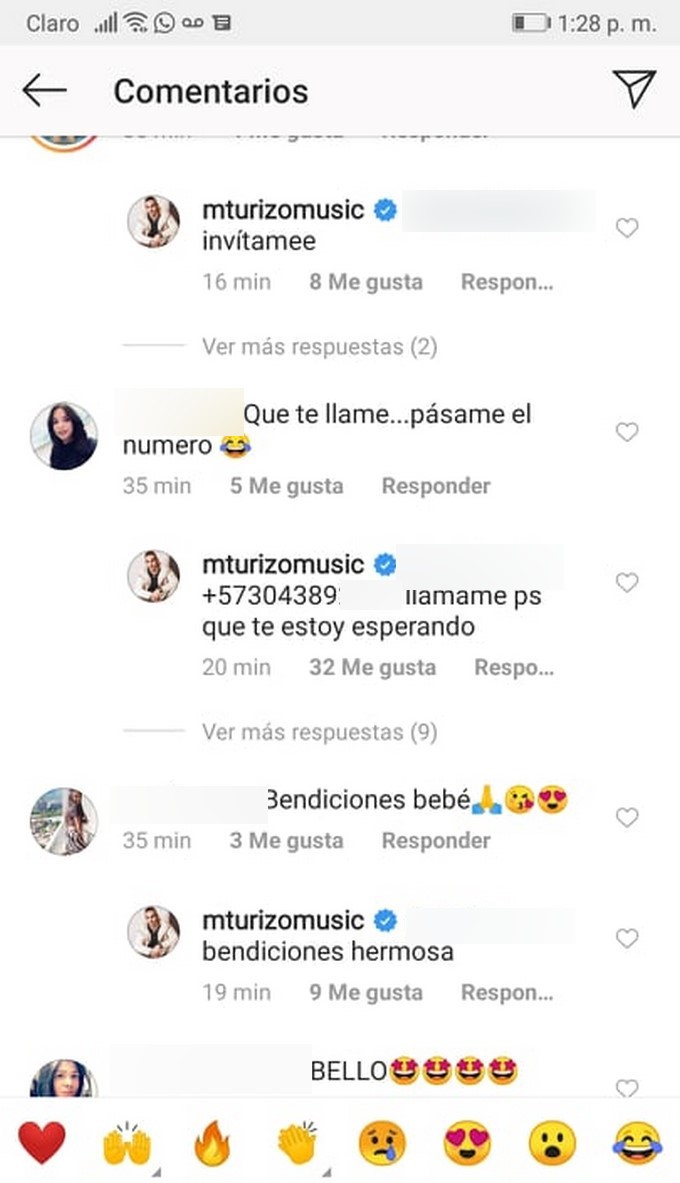
Task: Tap the "Bendiciones bebé" commenter's avatar
Action: [64, 821]
